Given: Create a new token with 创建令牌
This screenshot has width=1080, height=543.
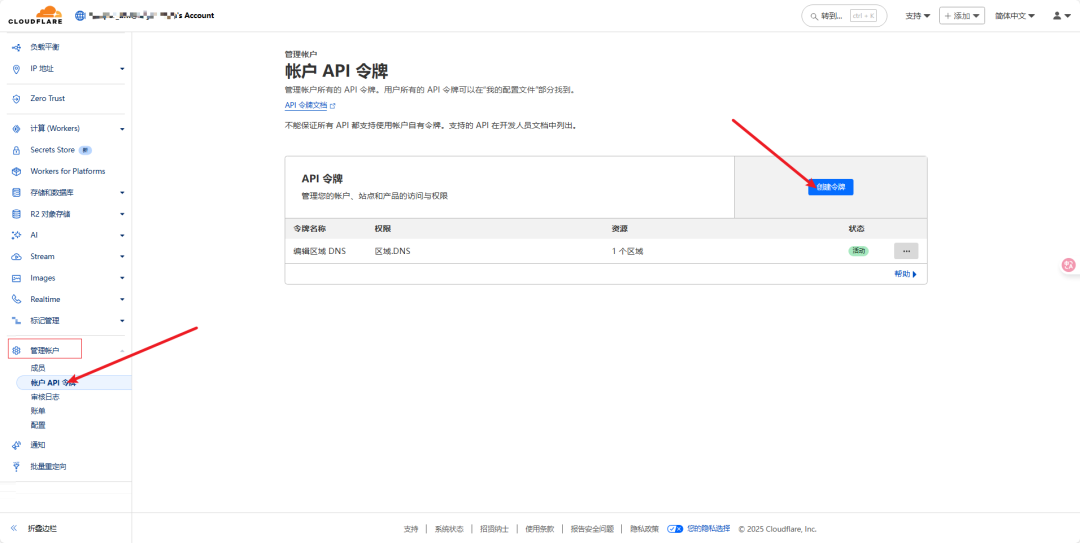Looking at the screenshot, I should 831,187.
